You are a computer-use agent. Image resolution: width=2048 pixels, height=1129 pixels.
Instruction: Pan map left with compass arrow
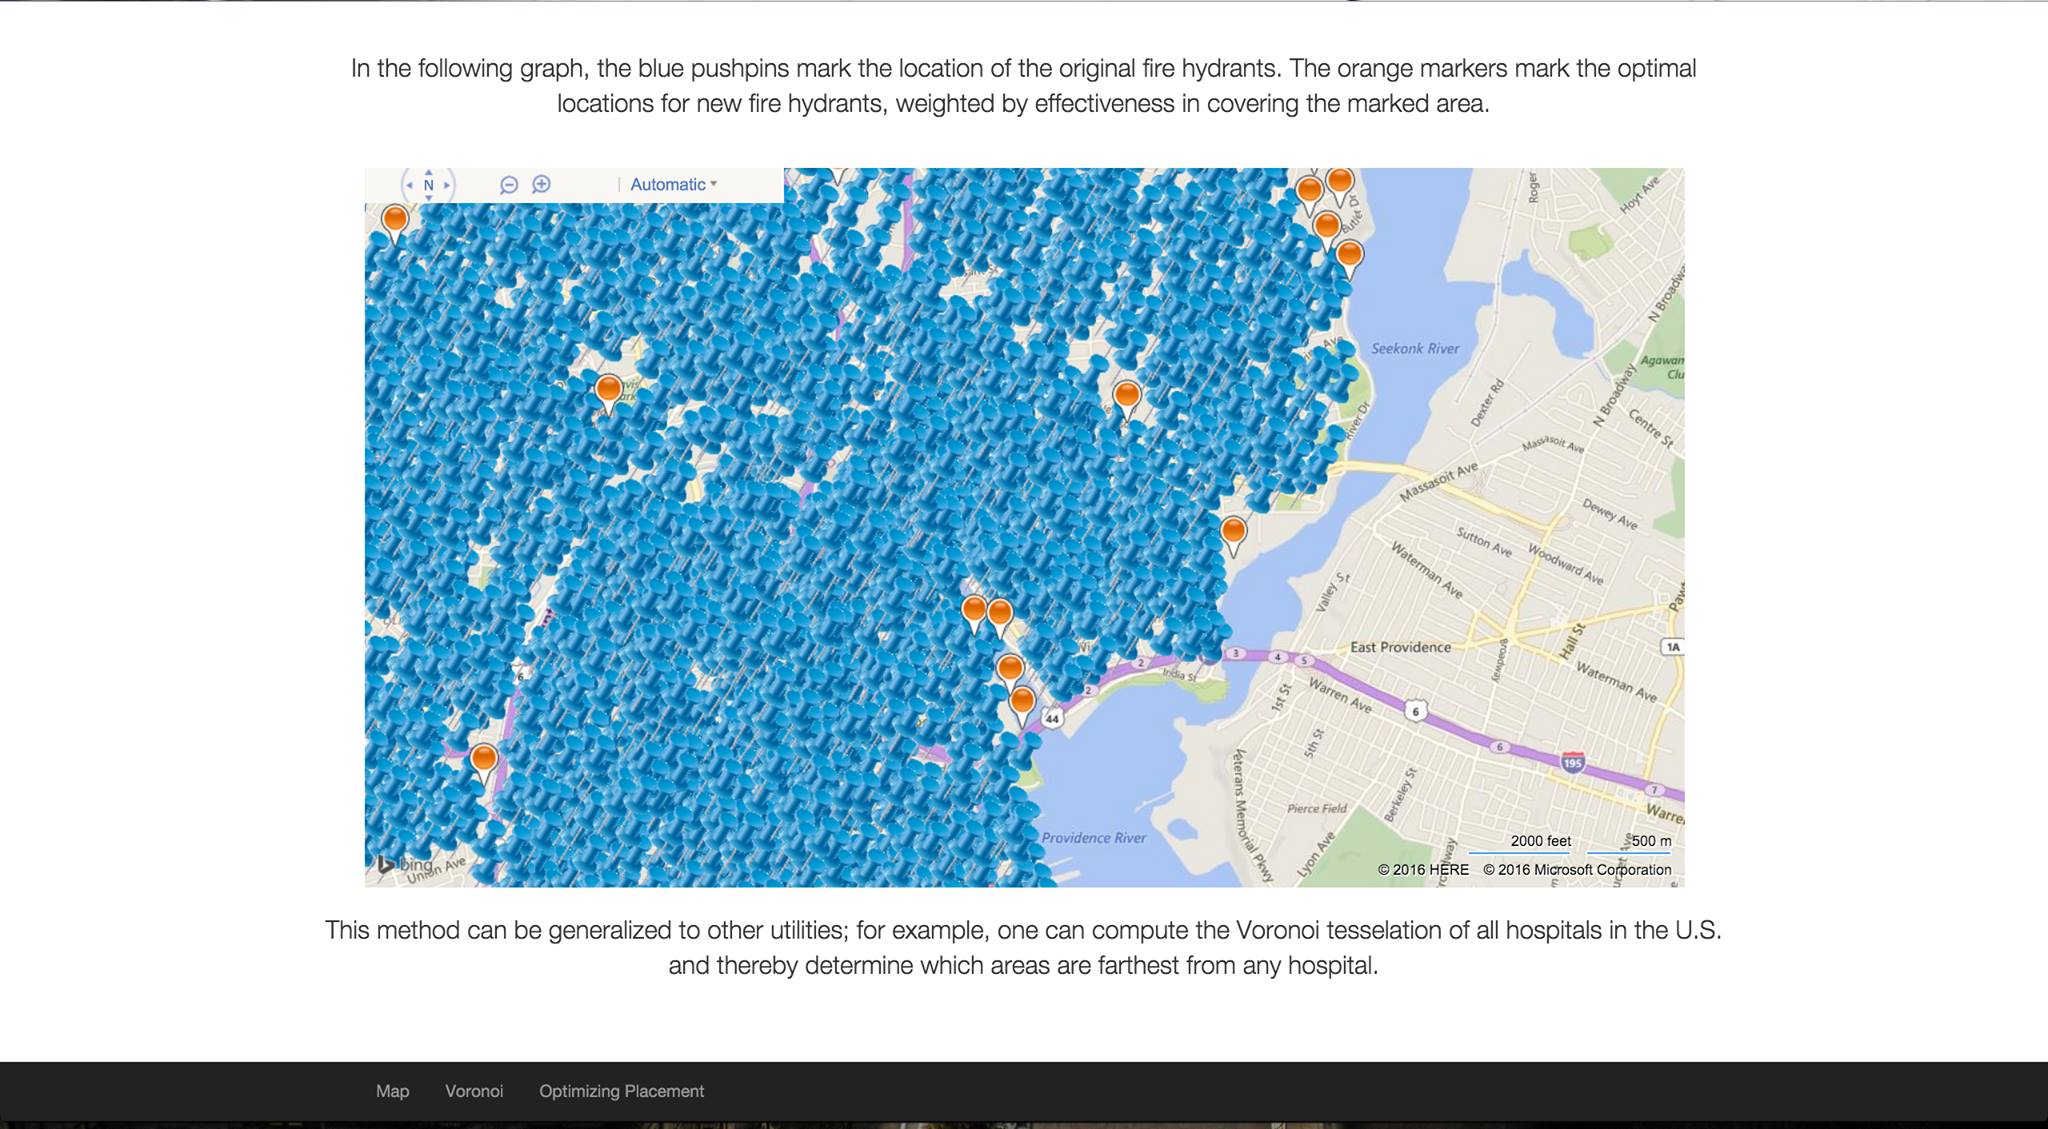409,185
